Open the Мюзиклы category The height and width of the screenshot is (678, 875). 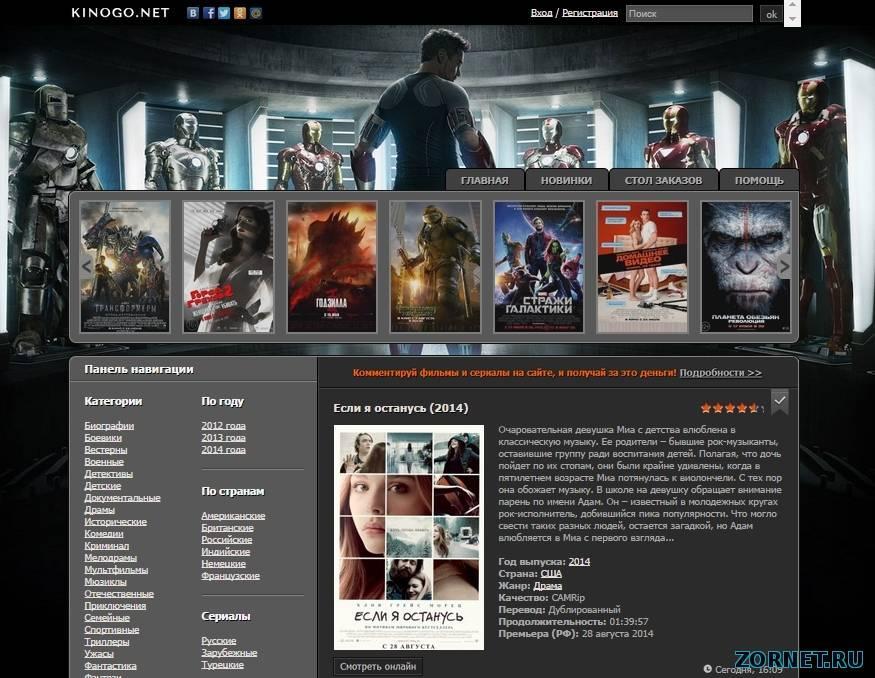coord(105,581)
